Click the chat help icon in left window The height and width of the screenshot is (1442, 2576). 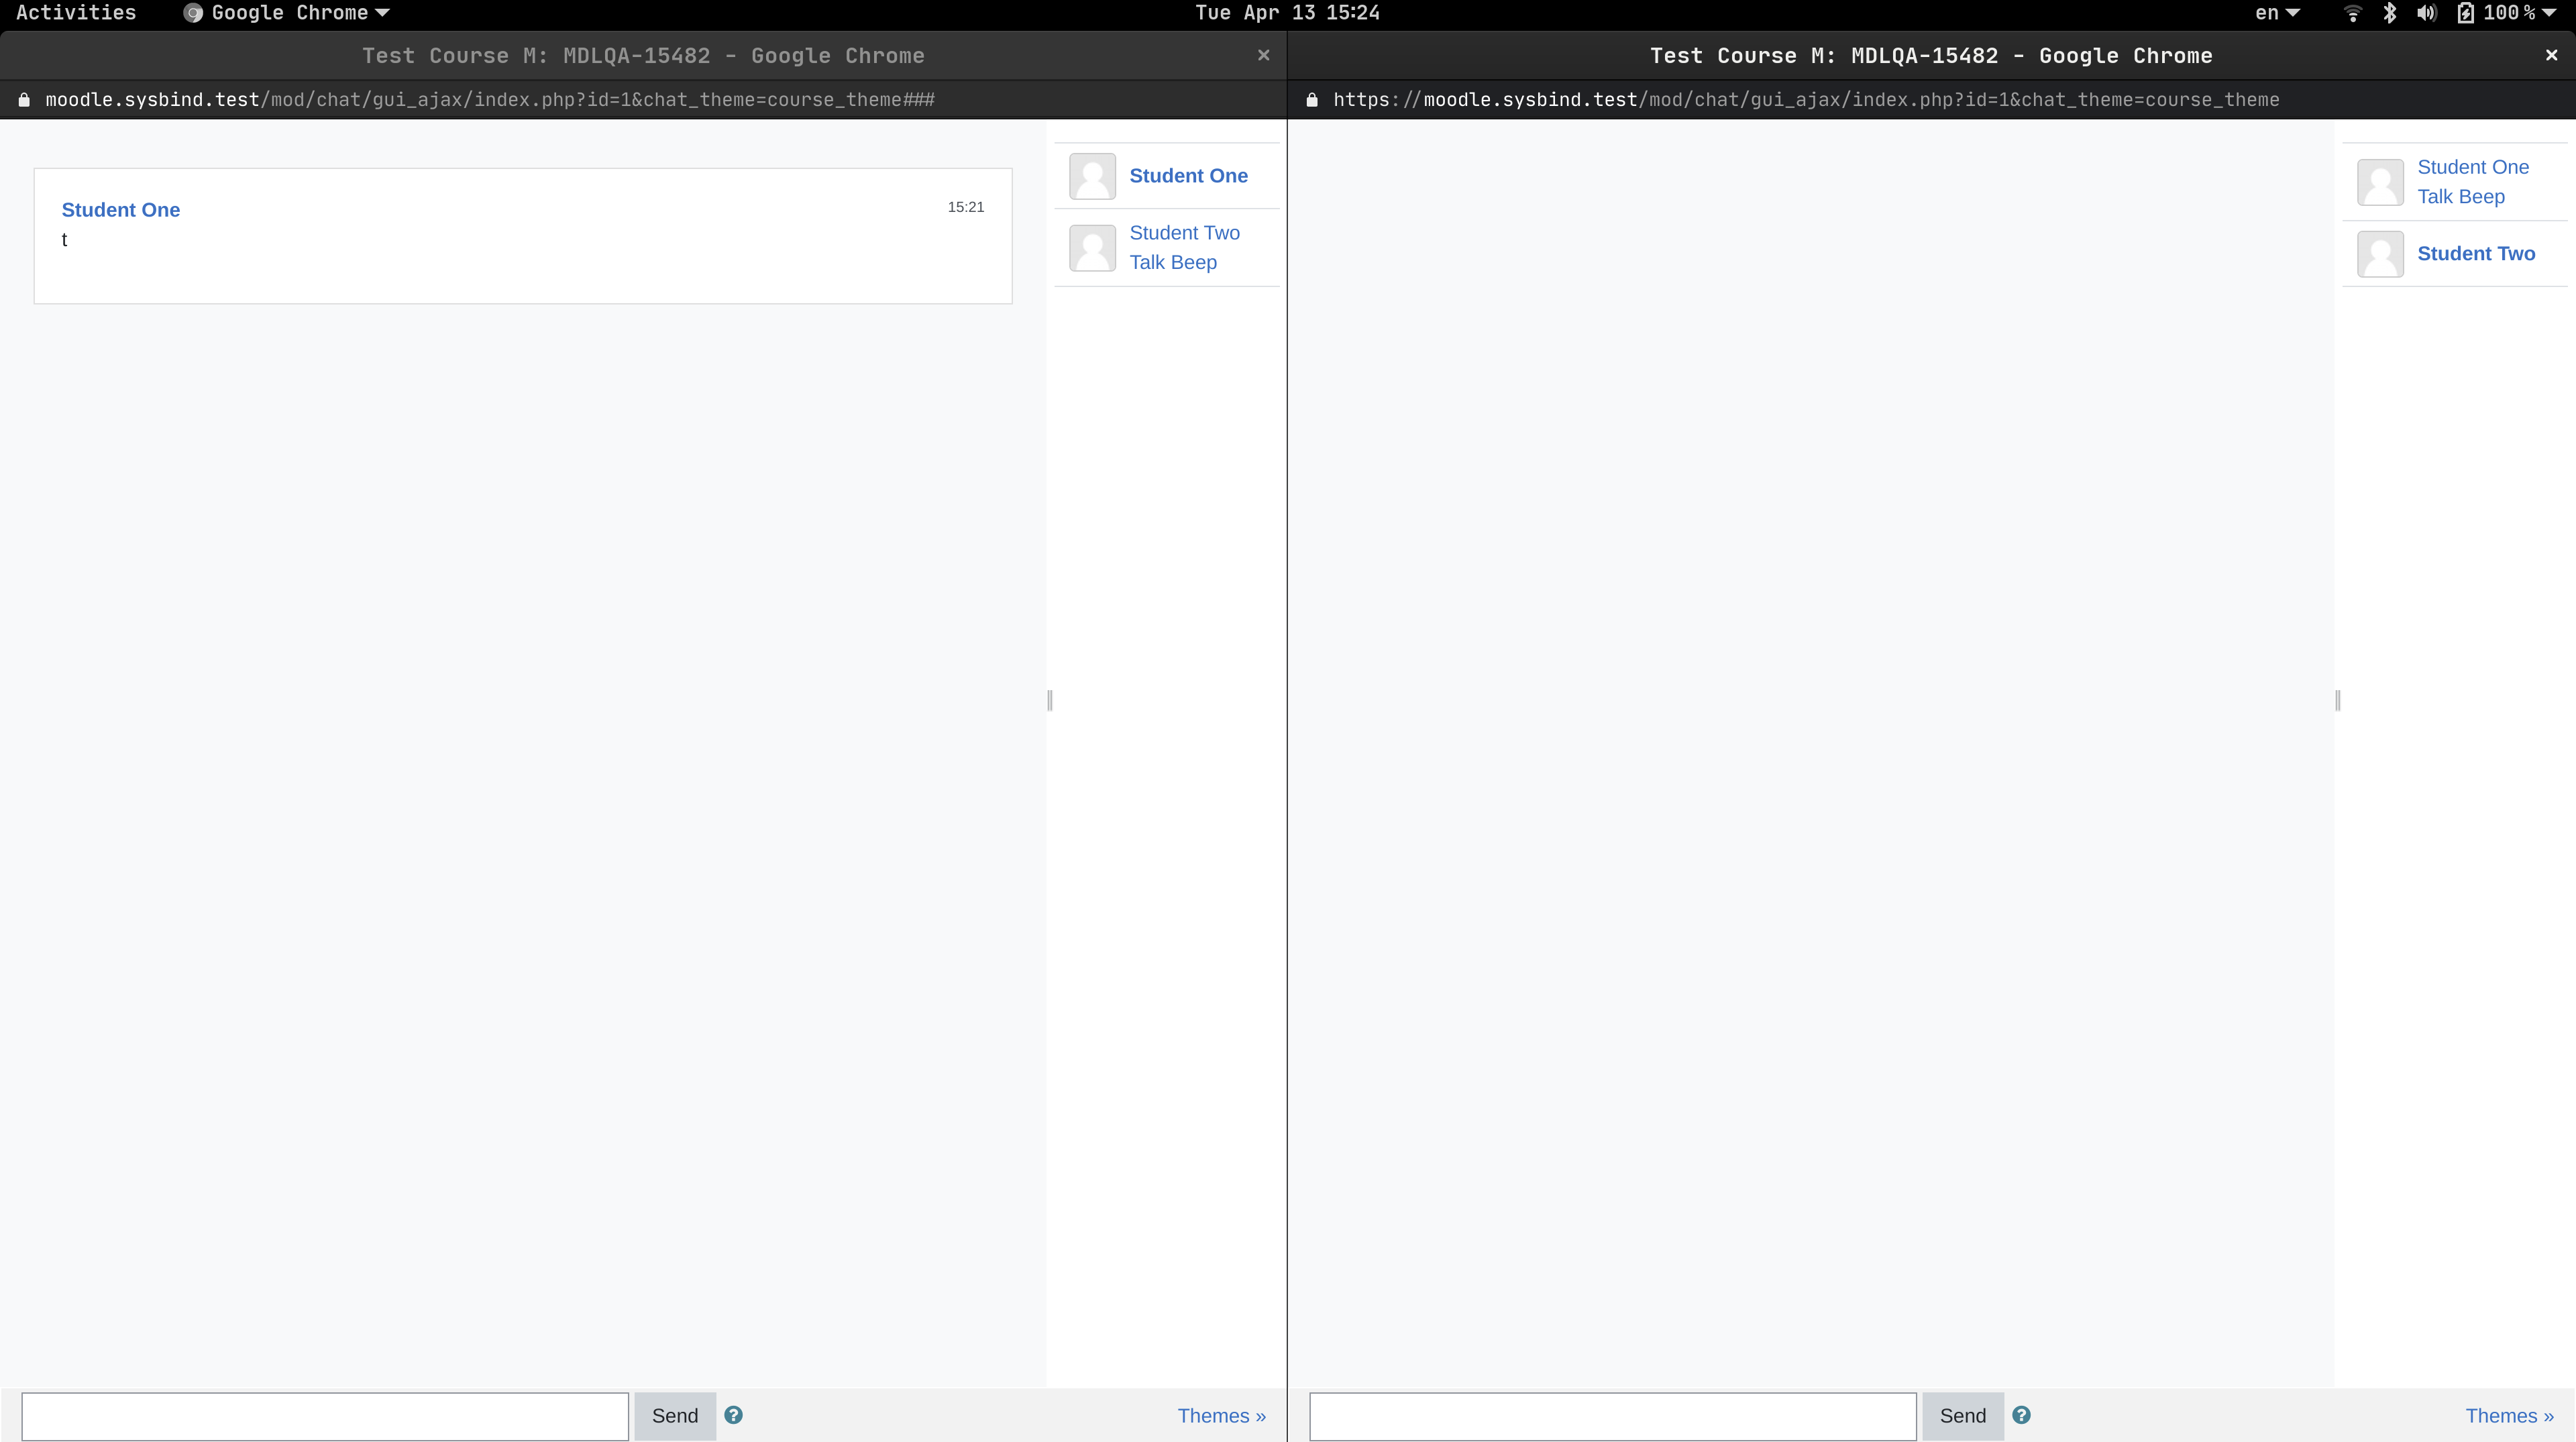pyautogui.click(x=733, y=1415)
